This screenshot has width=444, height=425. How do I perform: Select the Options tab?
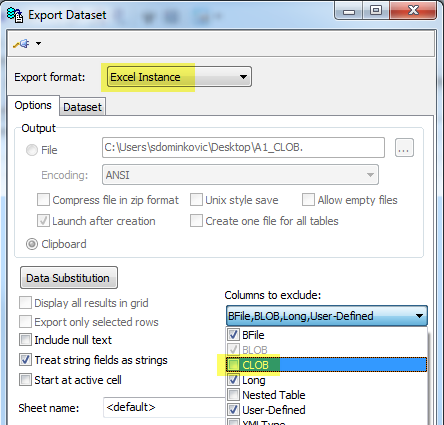(x=33, y=105)
